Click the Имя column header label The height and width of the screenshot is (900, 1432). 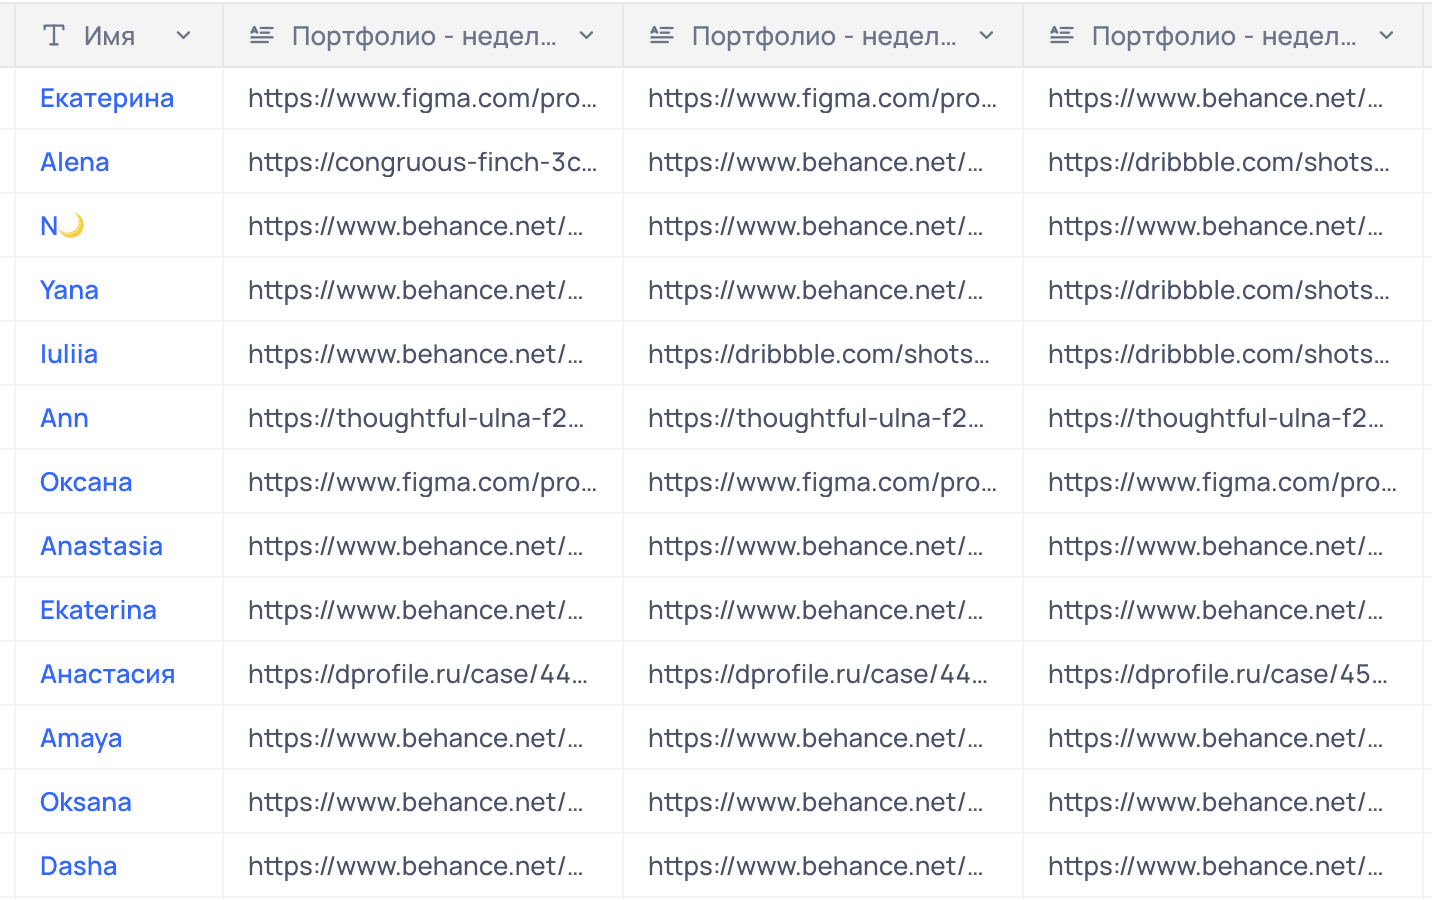110,36
